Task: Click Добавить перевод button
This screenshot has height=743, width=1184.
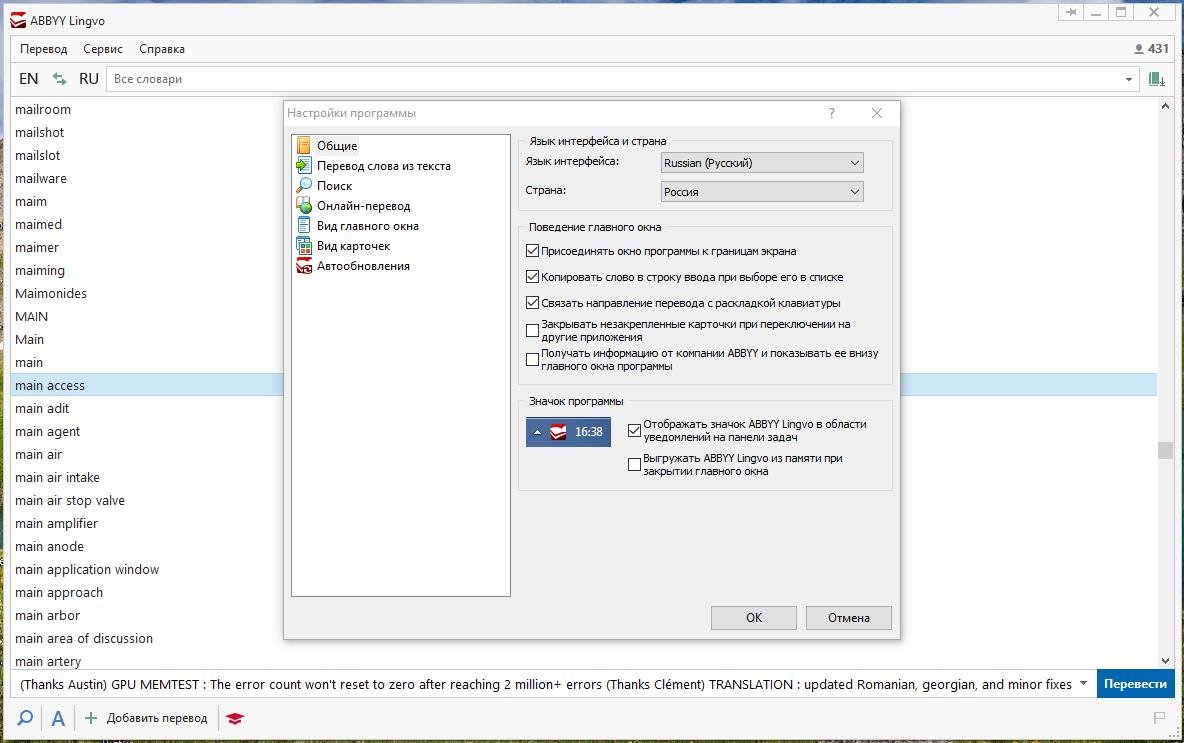Action: coord(146,718)
